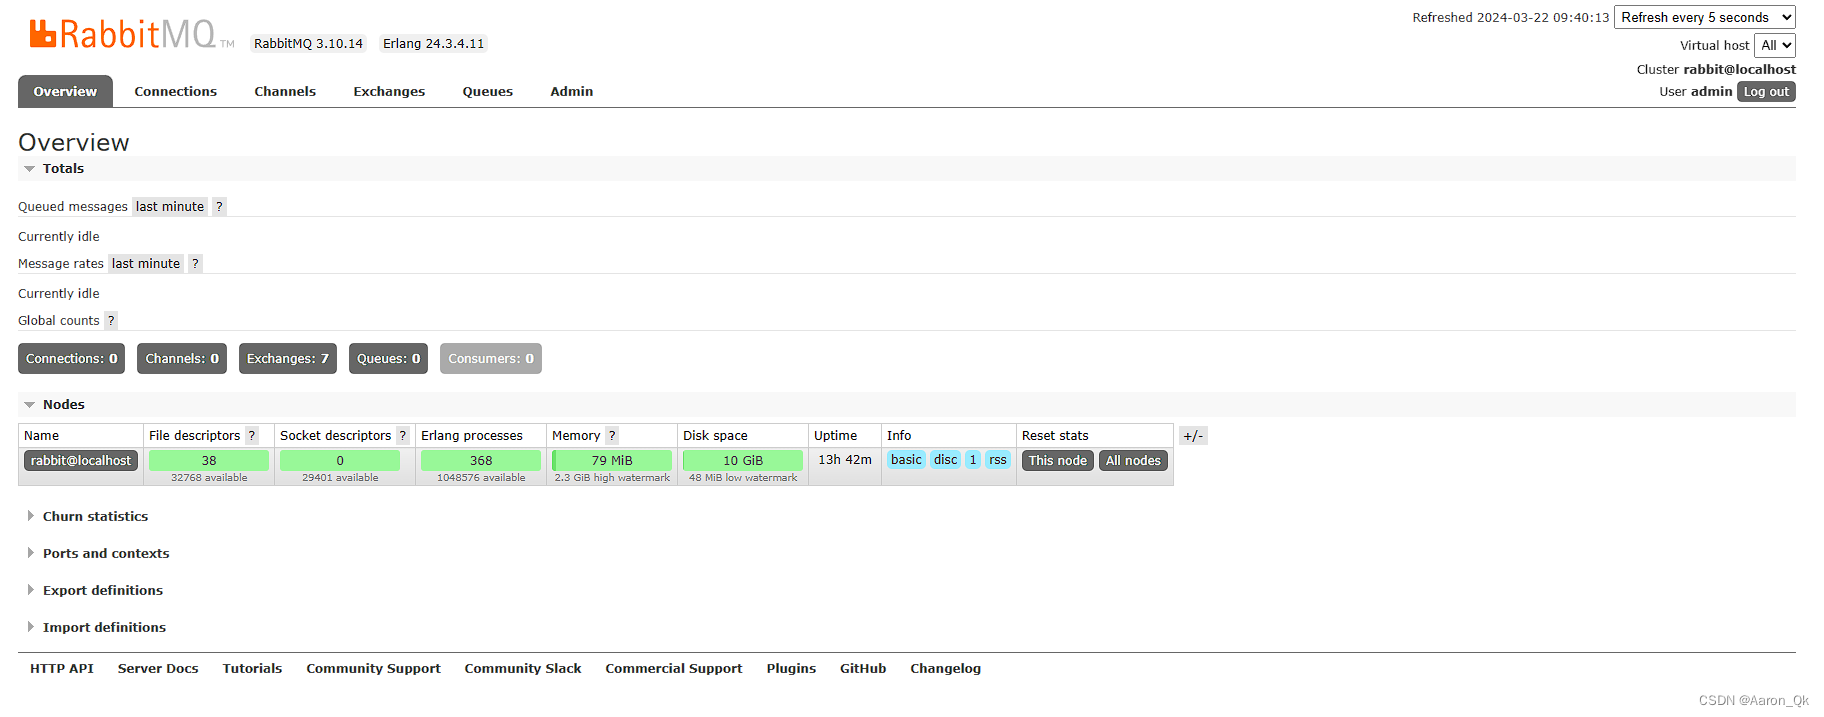The height and width of the screenshot is (717, 1824).
Task: Open Changelog footer link
Action: (x=945, y=669)
